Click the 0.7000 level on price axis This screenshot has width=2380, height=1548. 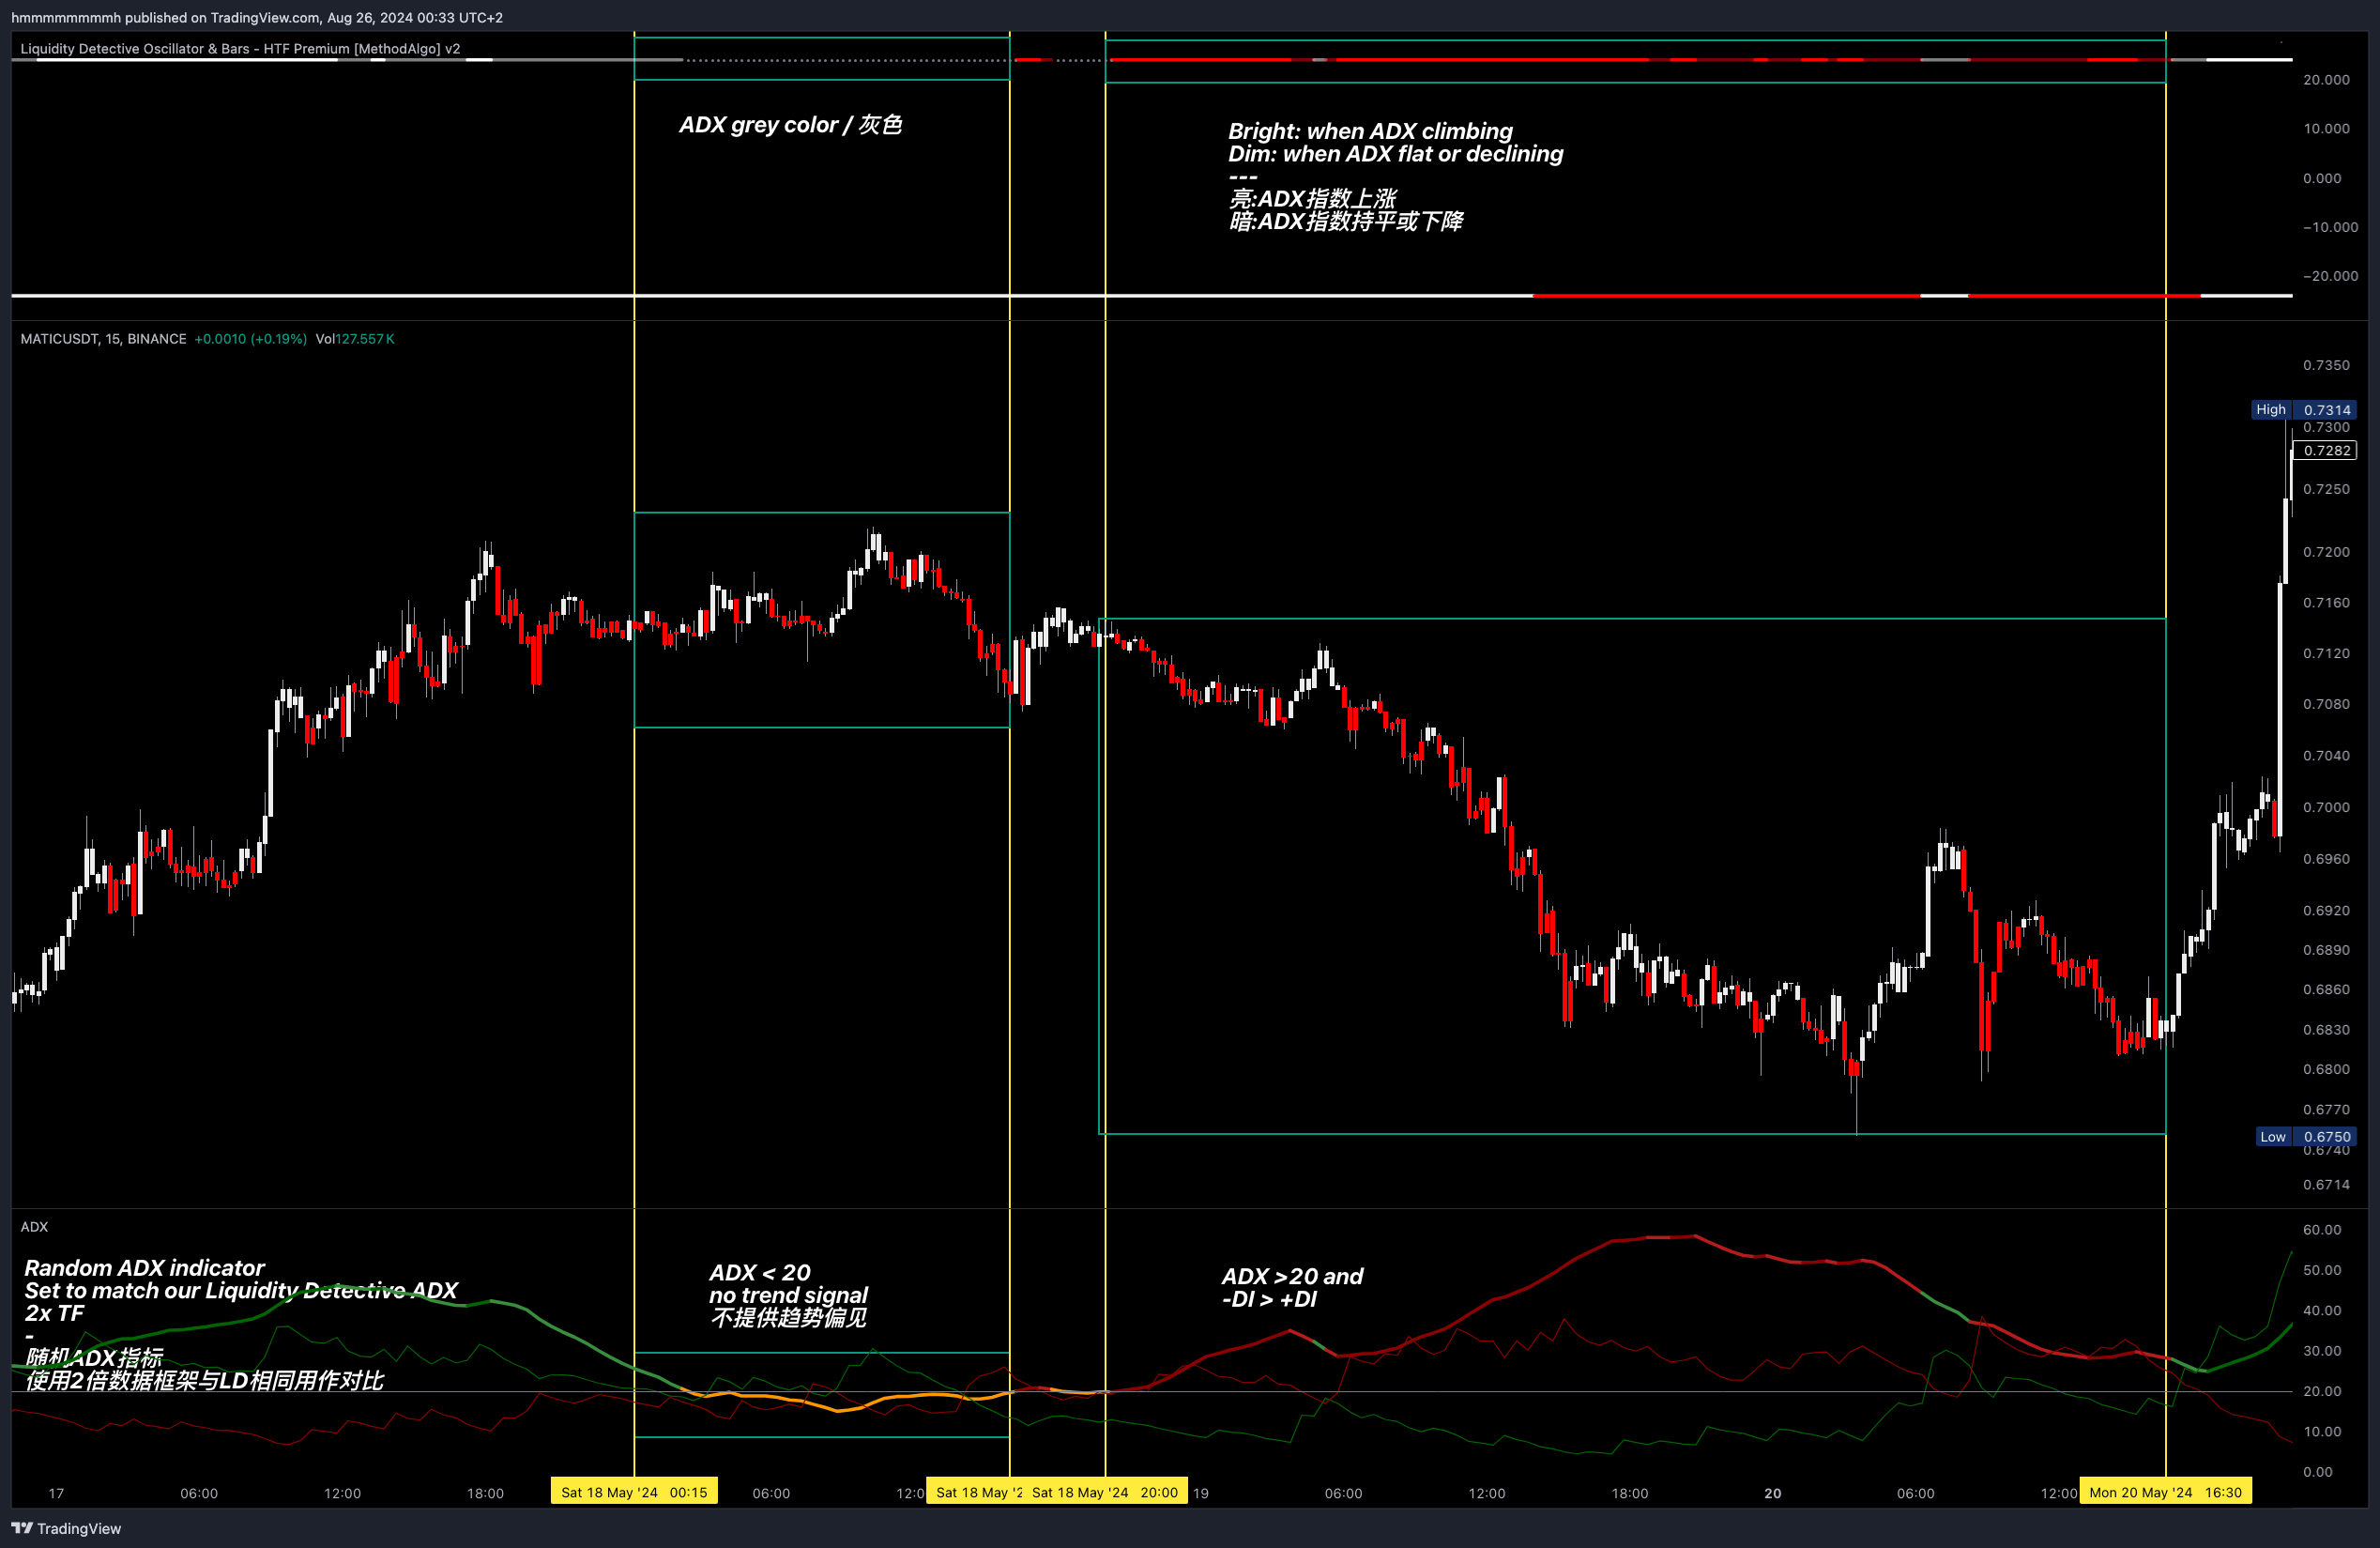click(2326, 807)
